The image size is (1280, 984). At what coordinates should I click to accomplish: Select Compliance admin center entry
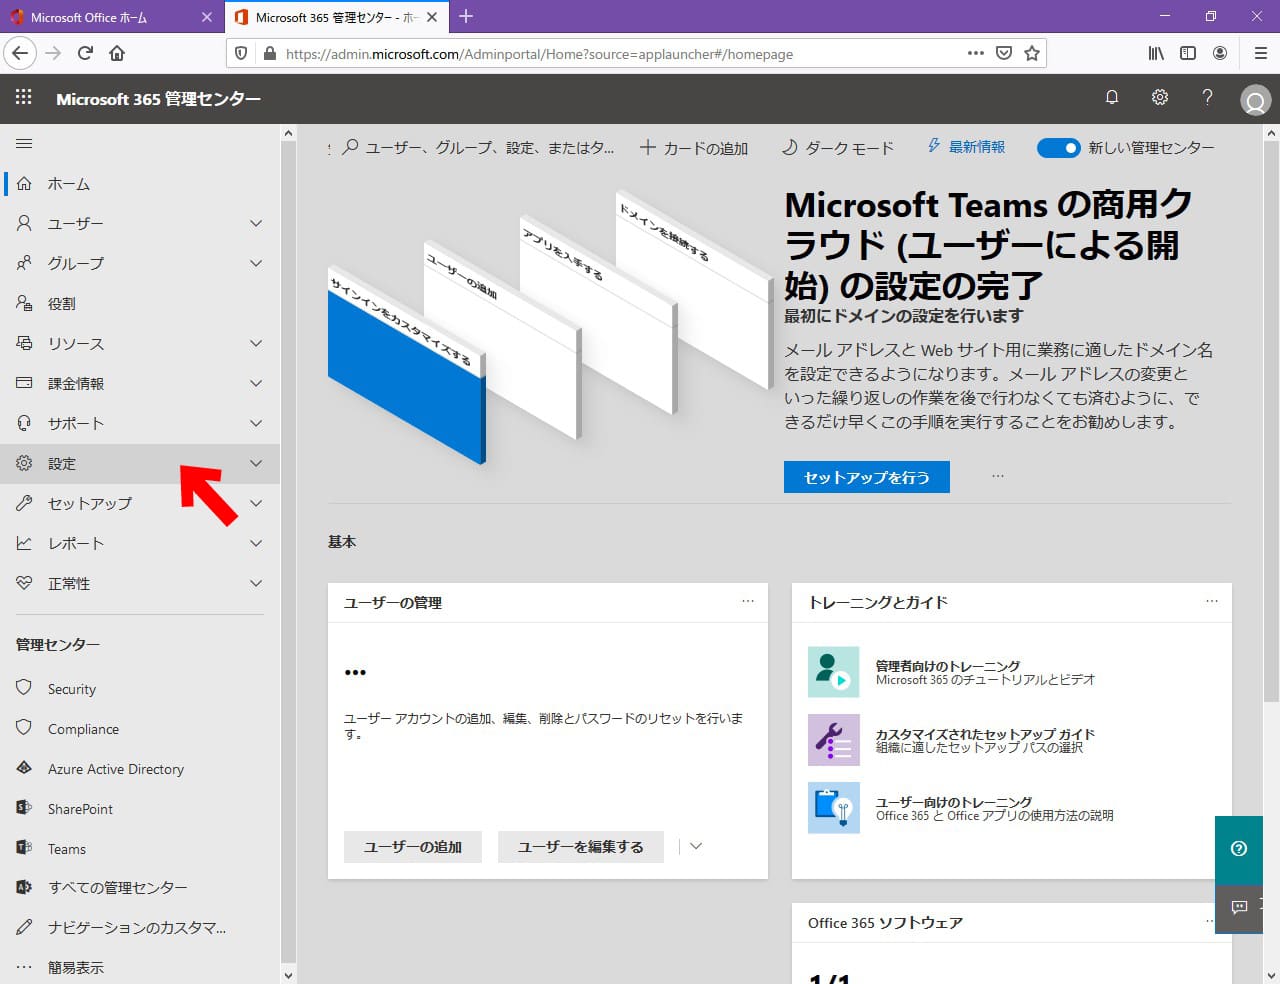[140, 729]
